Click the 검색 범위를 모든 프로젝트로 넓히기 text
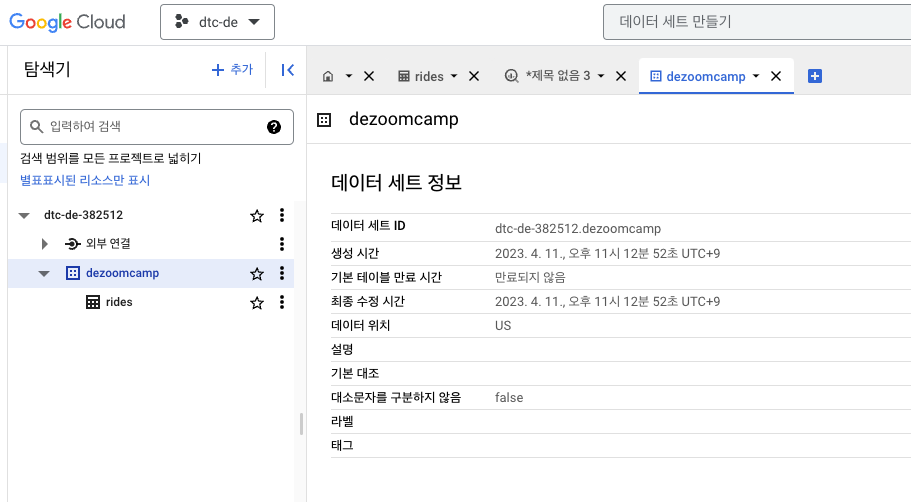 pyautogui.click(x=110, y=158)
